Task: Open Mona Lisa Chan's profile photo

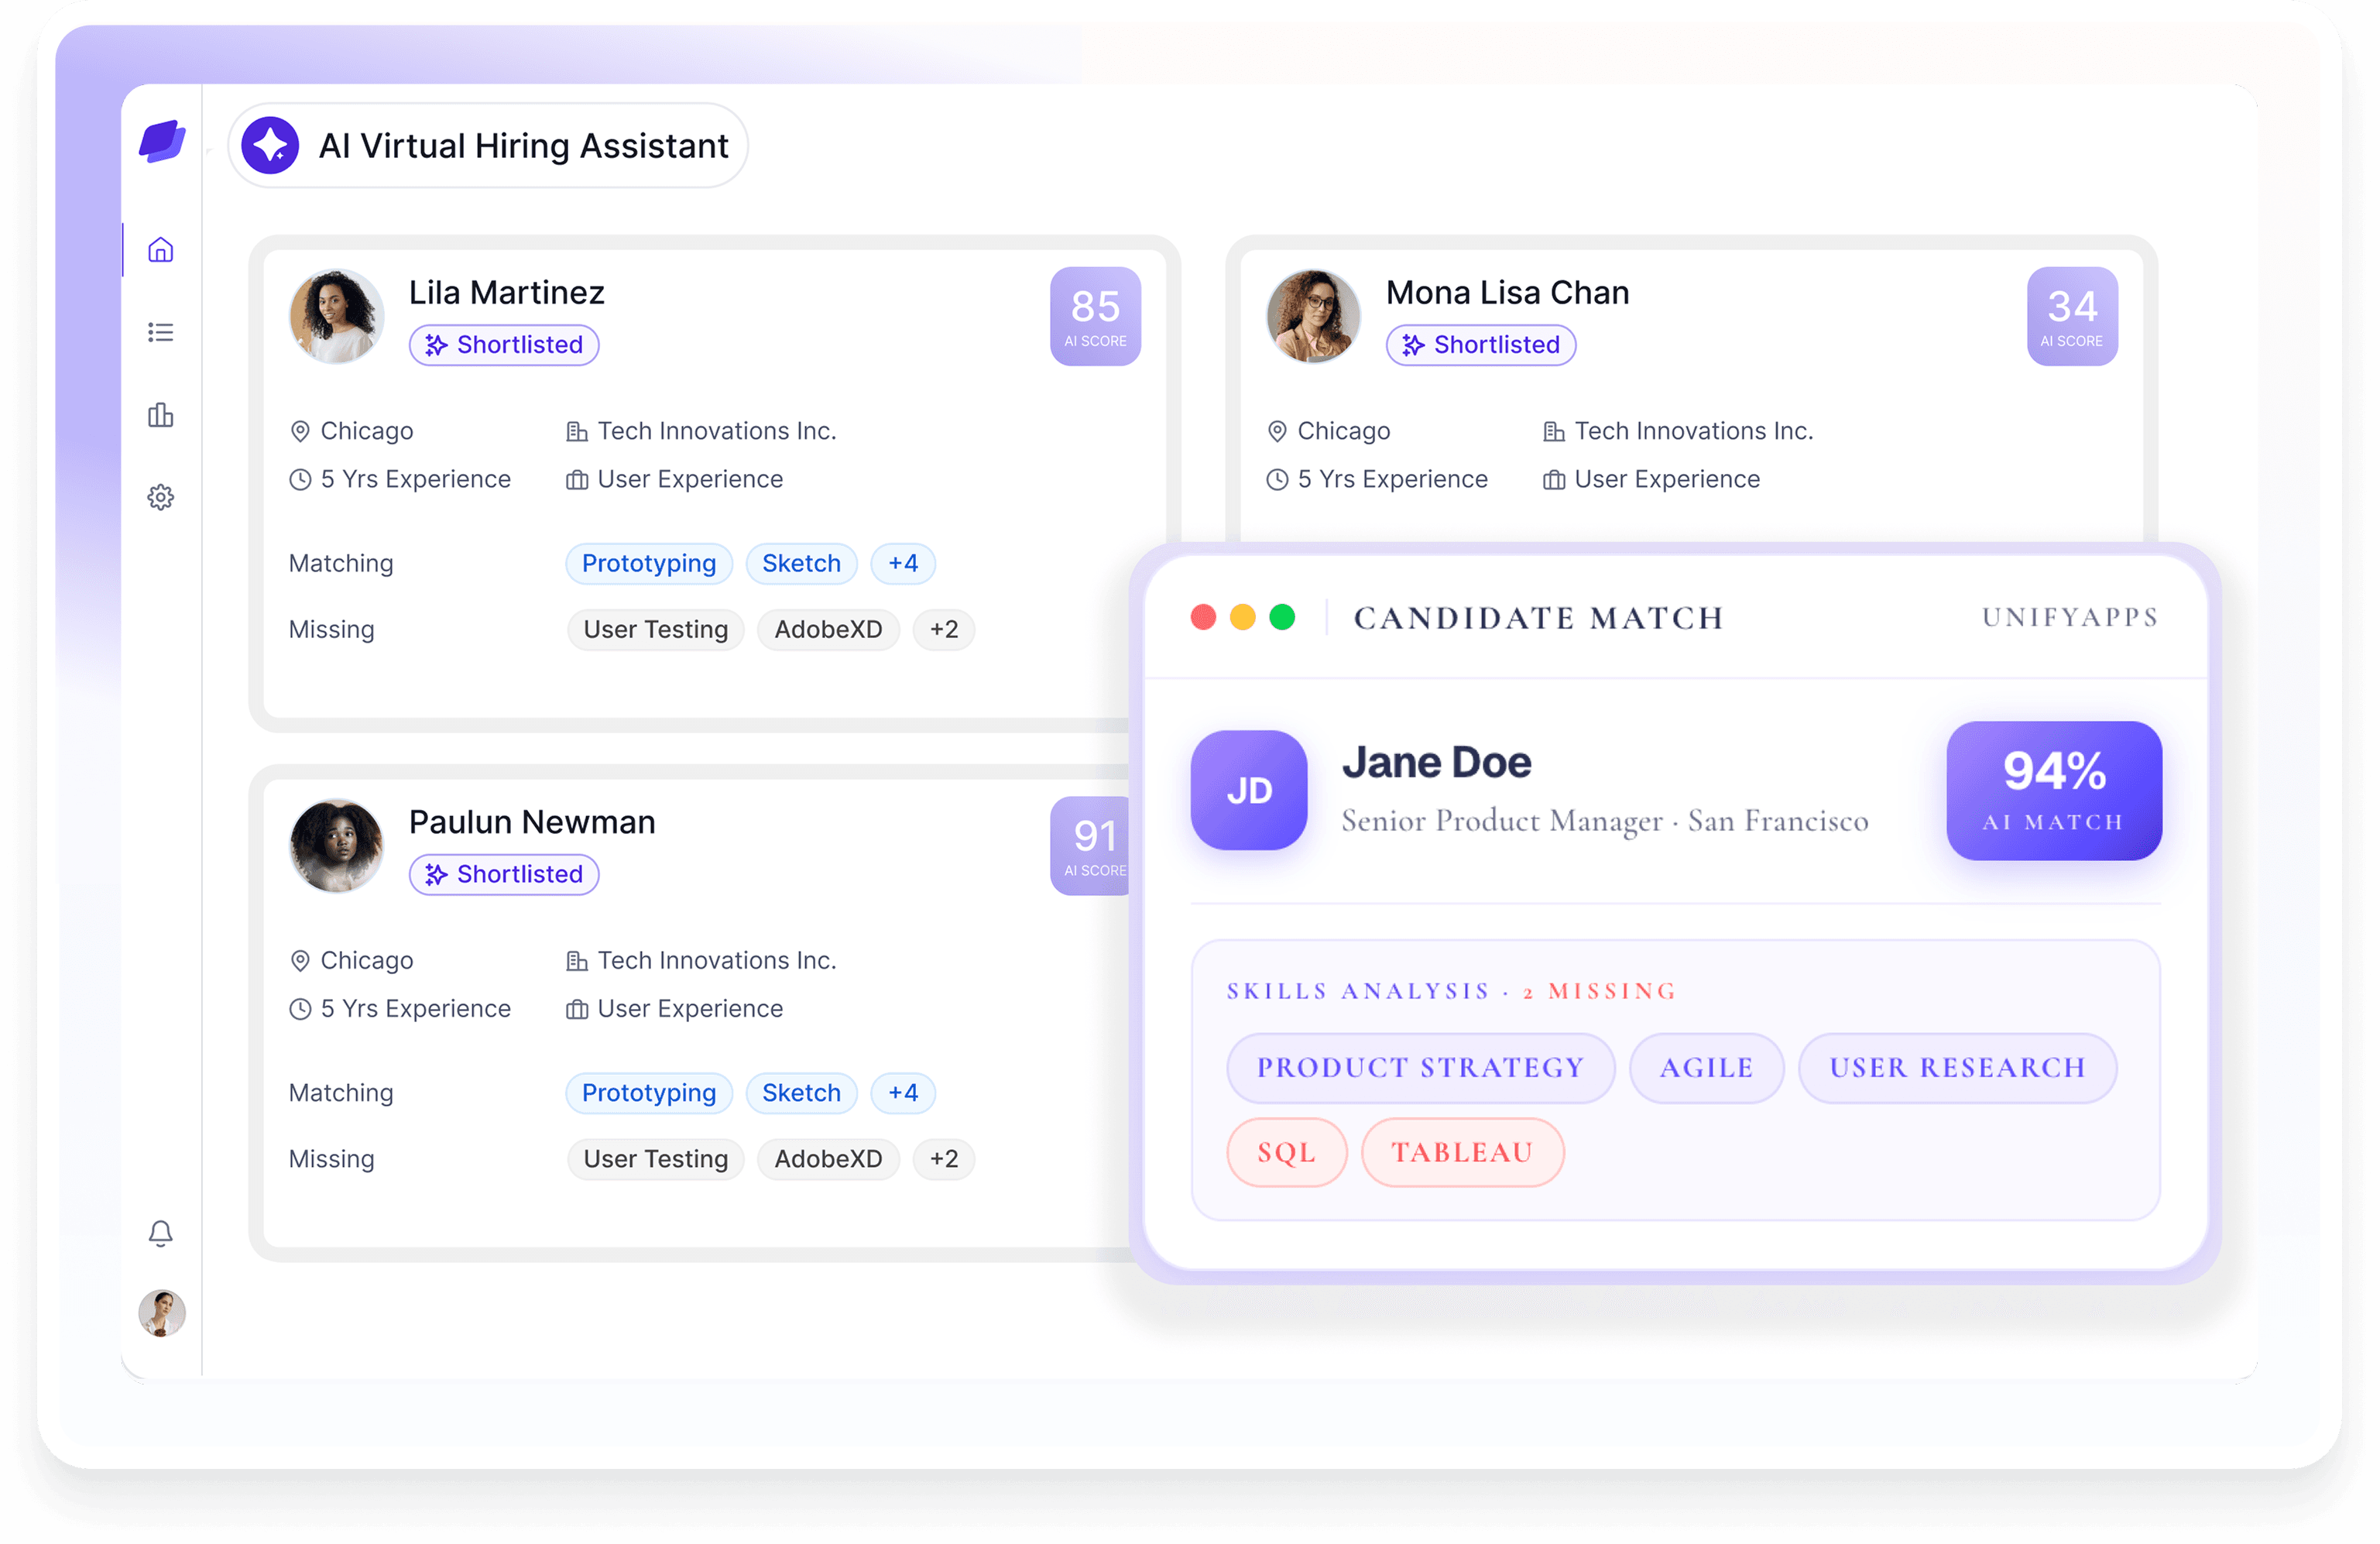Action: pos(1312,316)
